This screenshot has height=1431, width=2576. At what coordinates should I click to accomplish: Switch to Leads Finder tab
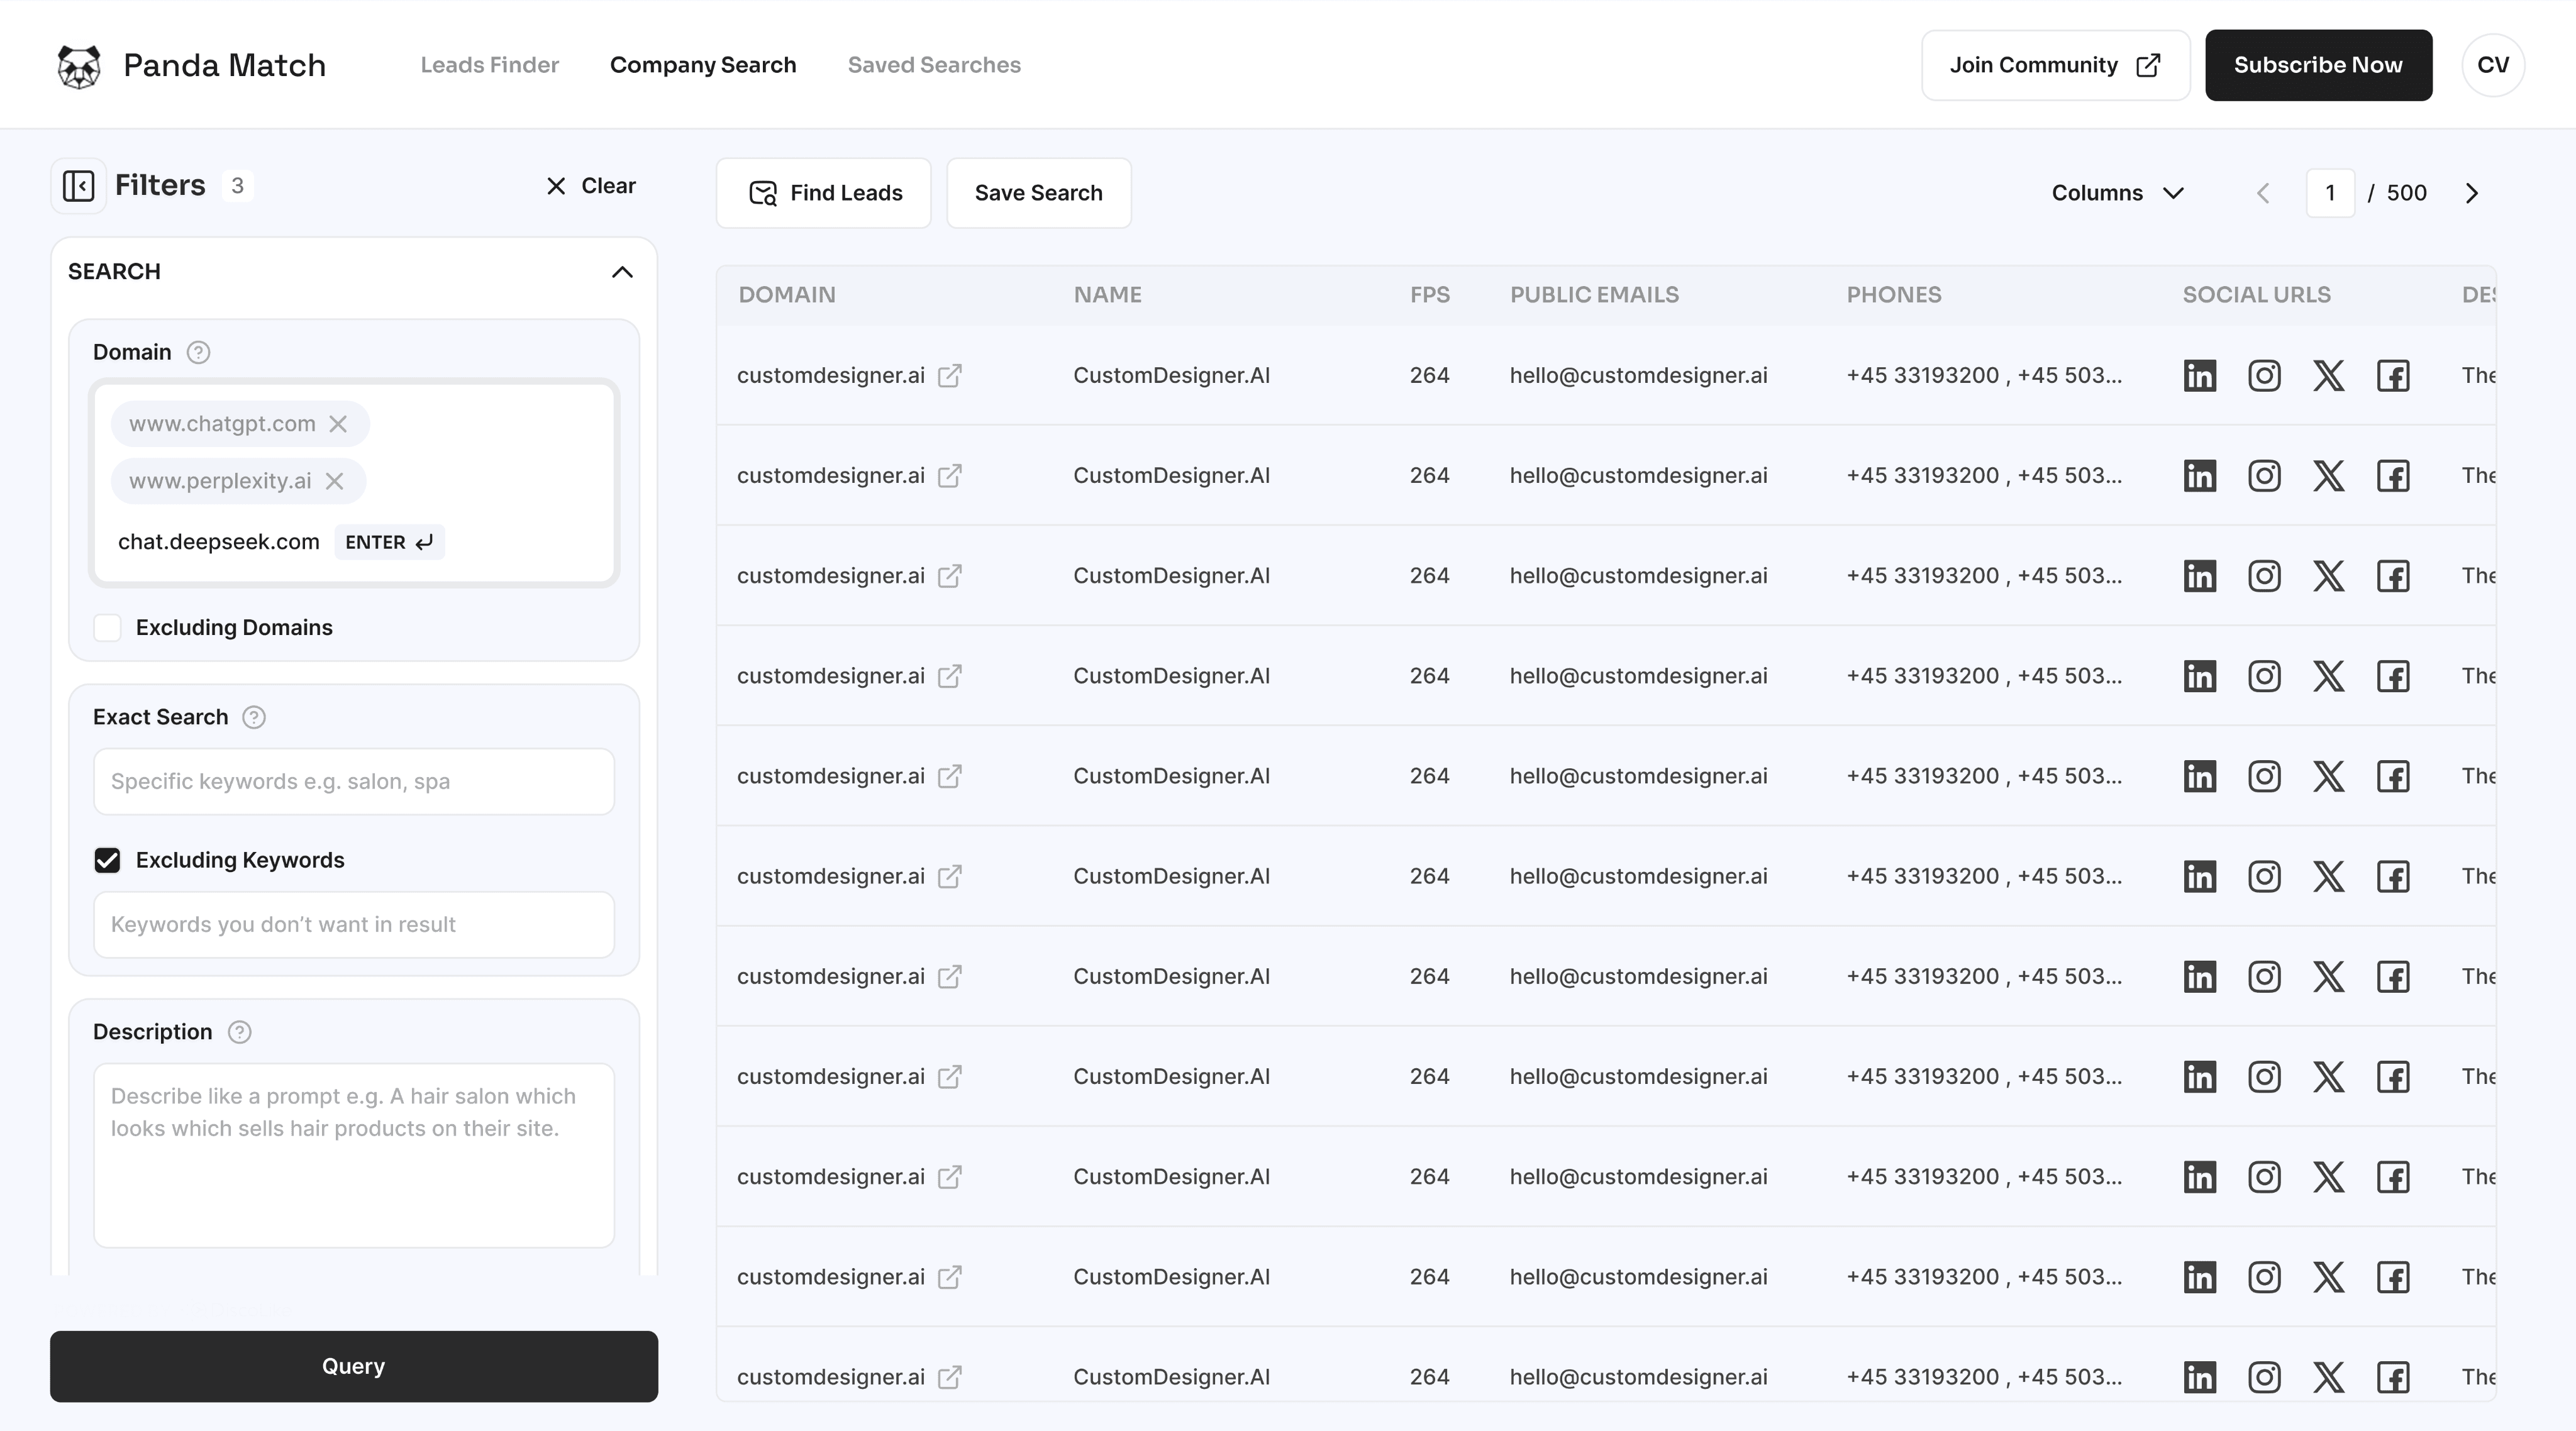pyautogui.click(x=489, y=65)
